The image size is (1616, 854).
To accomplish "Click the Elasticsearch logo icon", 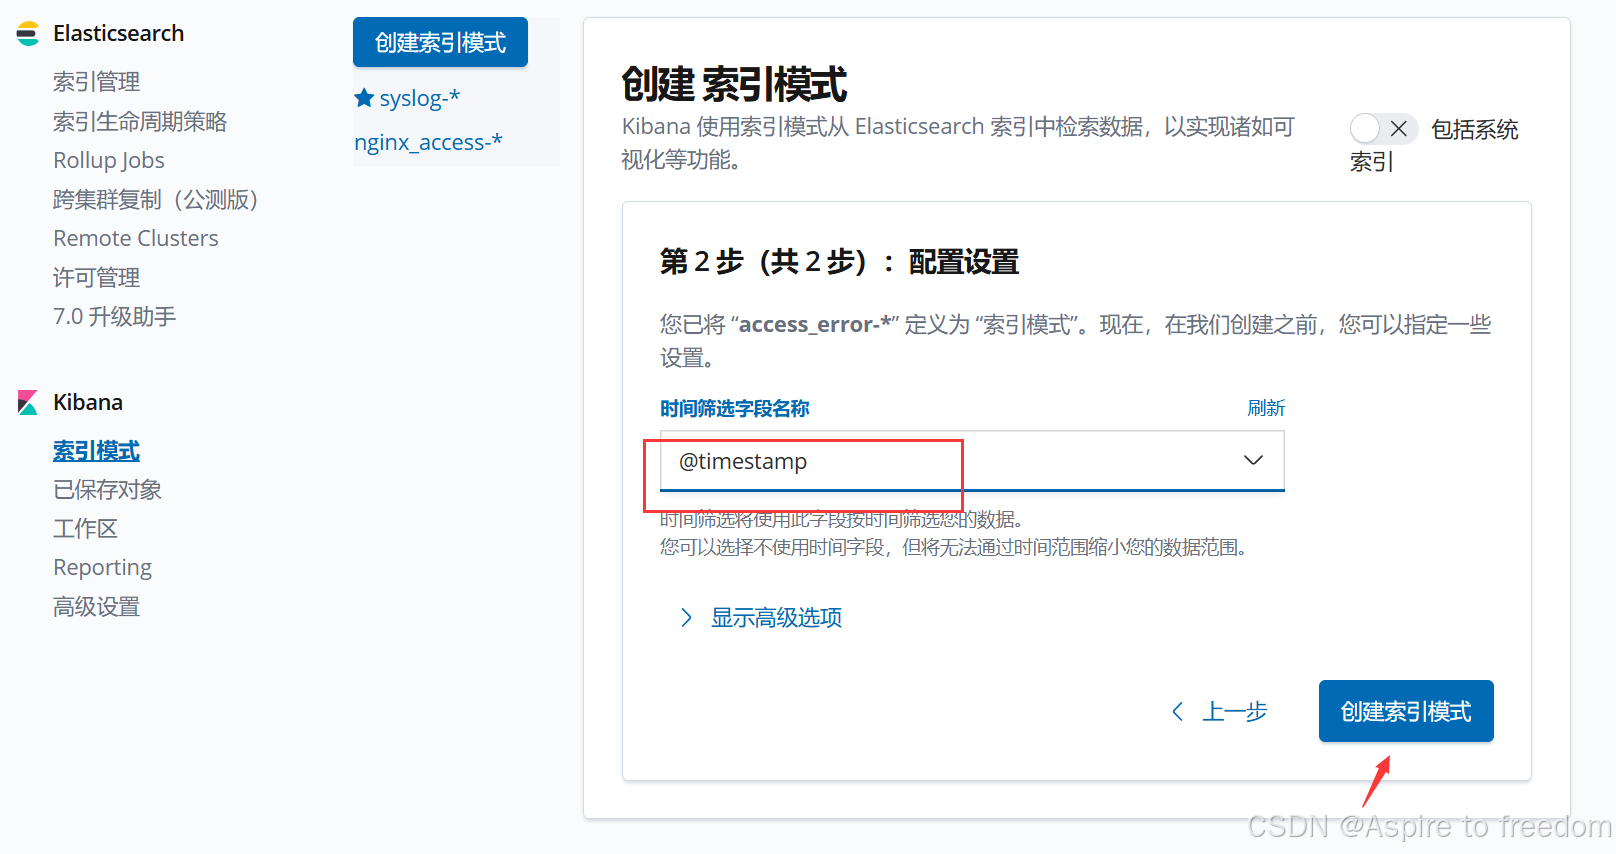I will pos(28,34).
